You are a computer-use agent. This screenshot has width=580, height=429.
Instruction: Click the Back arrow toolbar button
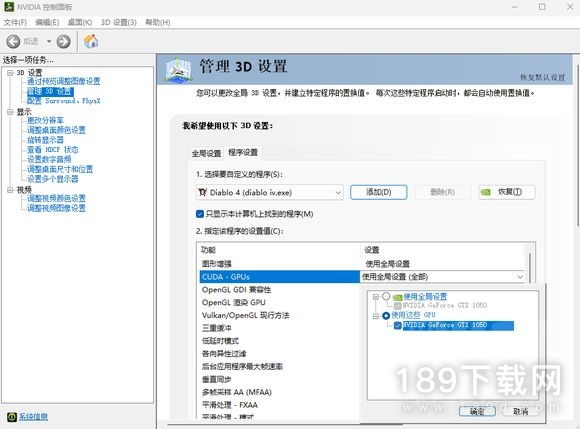[x=13, y=41]
